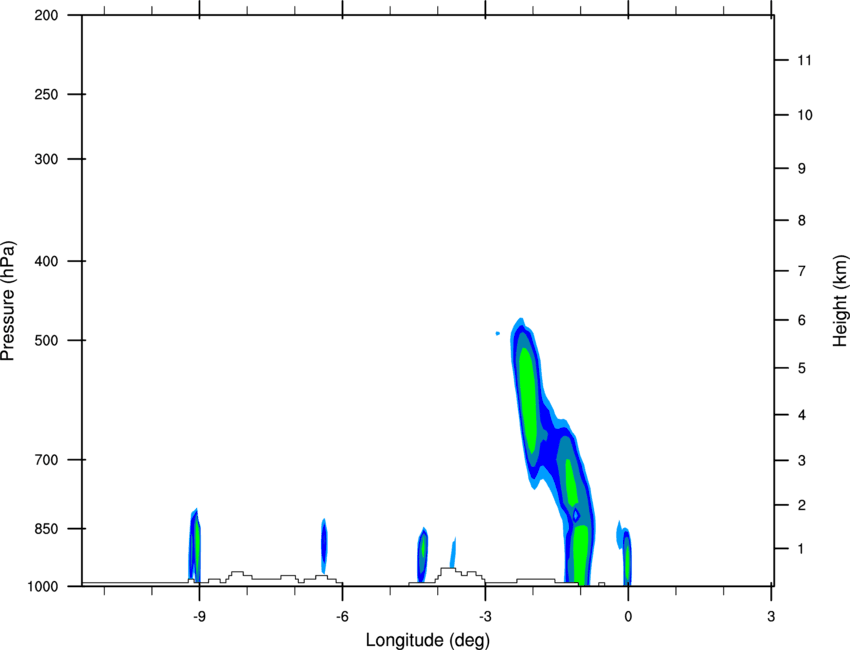Pick the 11 km height label
The height and width of the screenshot is (650, 850).
(805, 60)
